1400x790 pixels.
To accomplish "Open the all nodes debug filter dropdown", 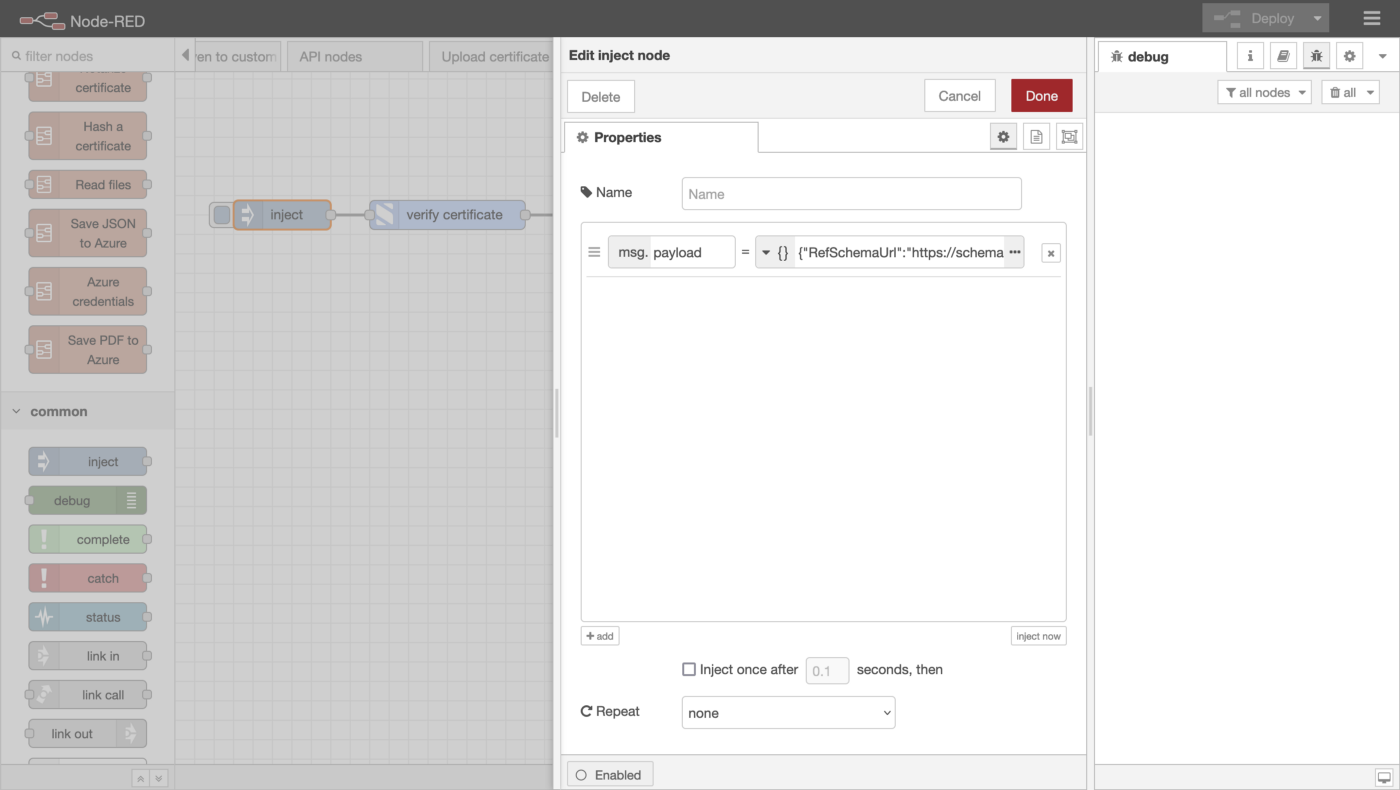I will coord(1264,92).
